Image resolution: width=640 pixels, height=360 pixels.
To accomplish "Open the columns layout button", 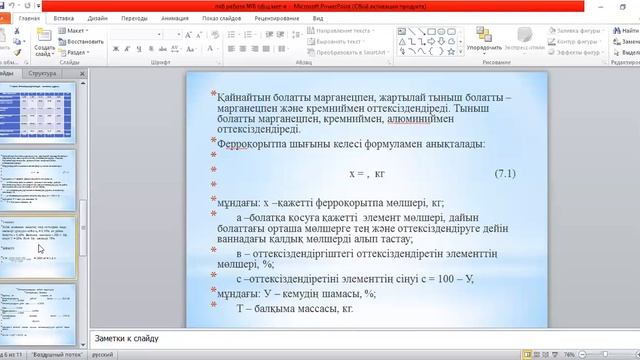I will click(282, 49).
